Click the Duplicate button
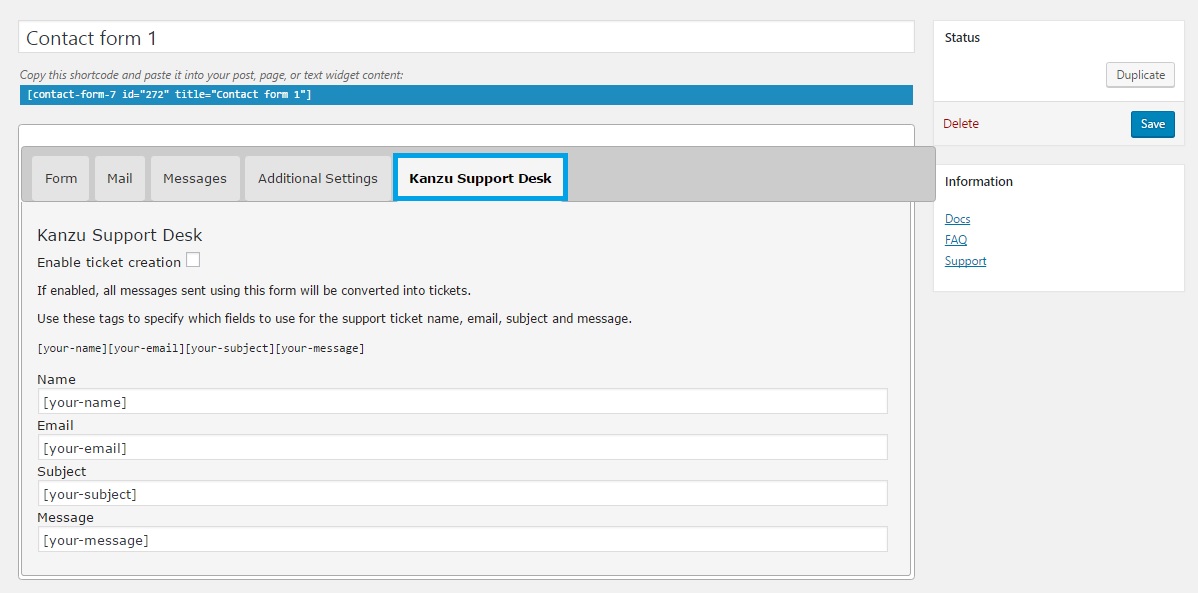Image resolution: width=1198 pixels, height=593 pixels. 1141,75
